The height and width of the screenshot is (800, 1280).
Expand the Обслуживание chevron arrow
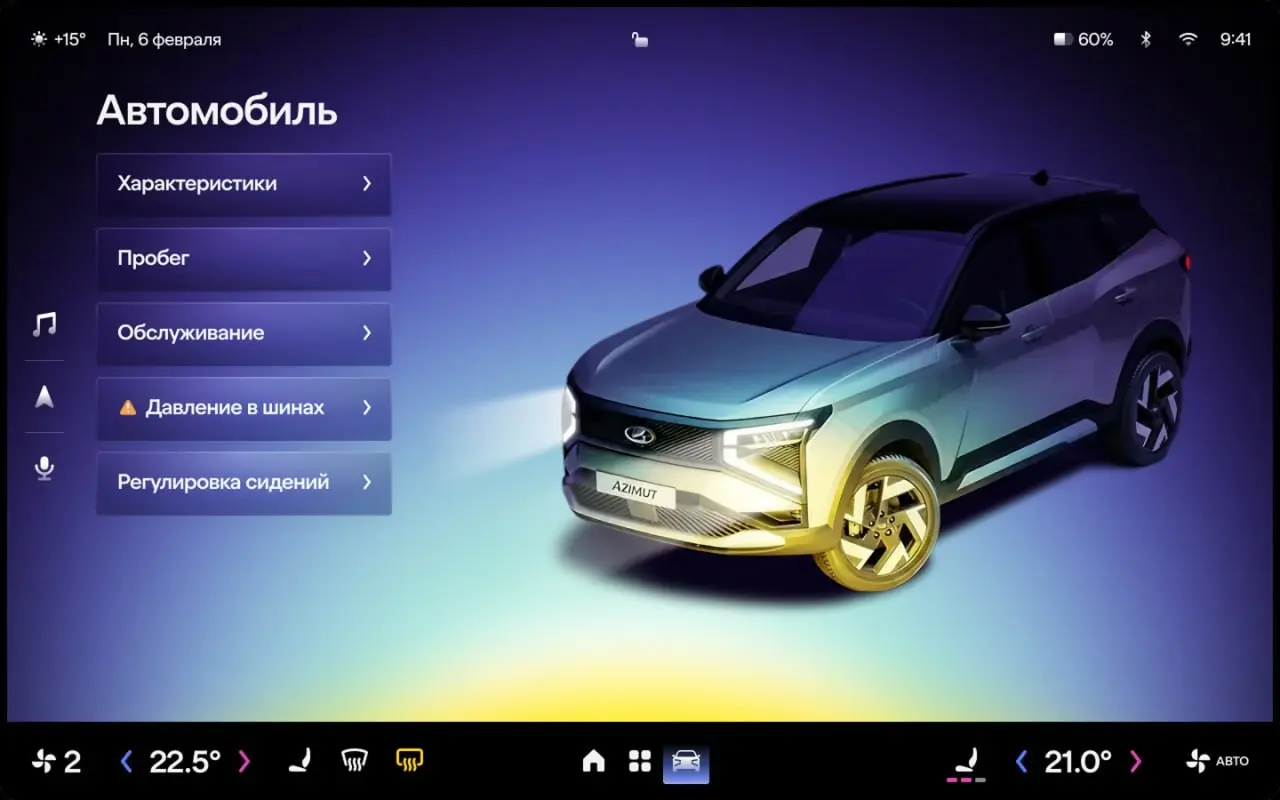coord(367,333)
